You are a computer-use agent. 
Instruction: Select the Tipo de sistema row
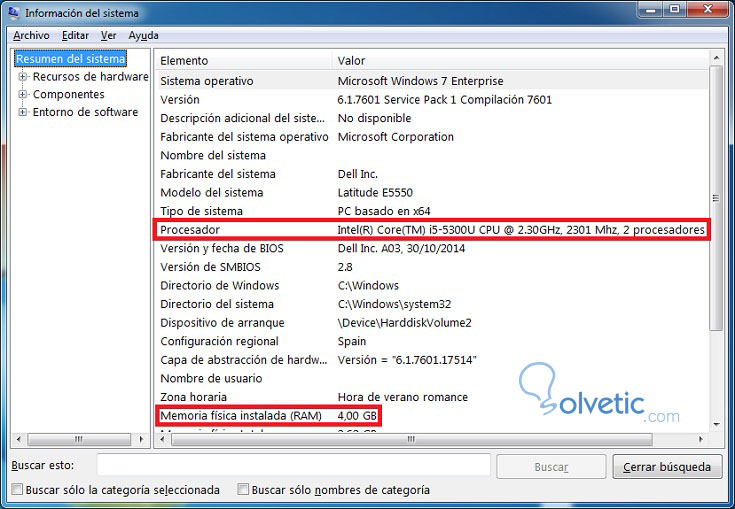pos(432,211)
